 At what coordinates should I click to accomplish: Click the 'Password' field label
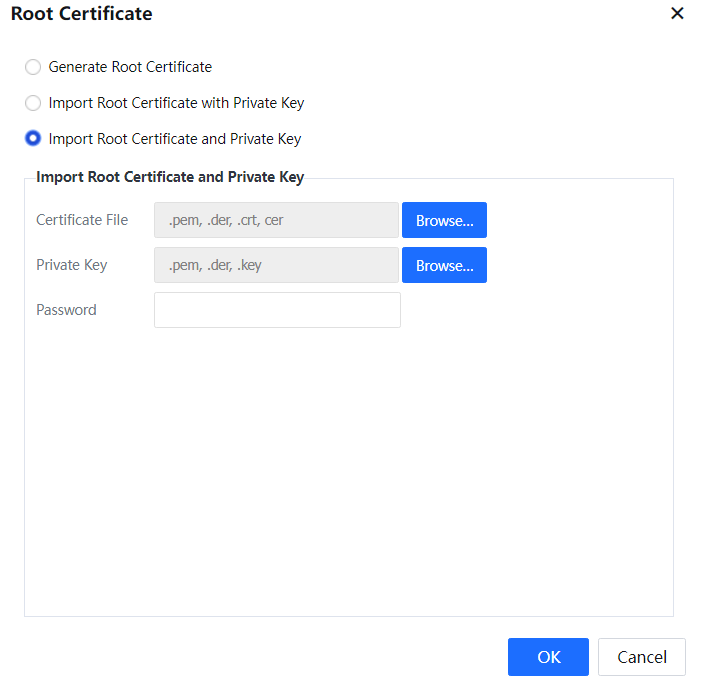66,310
